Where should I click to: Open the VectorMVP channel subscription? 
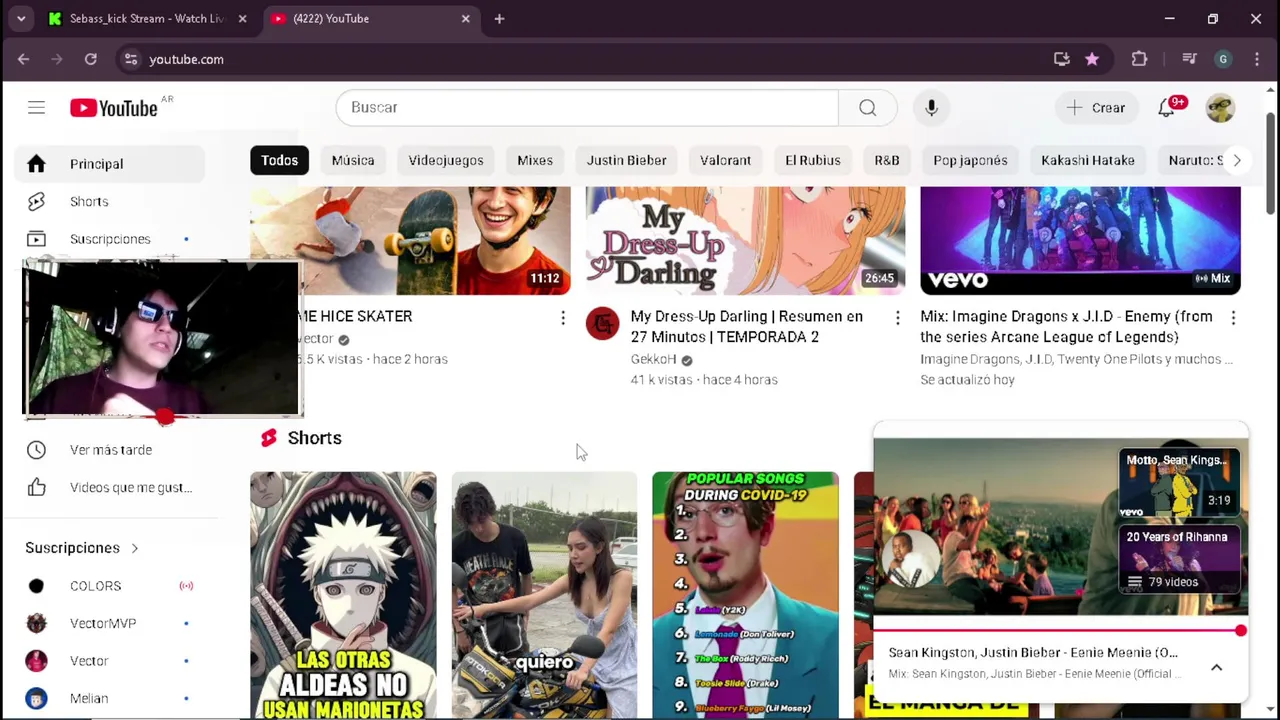pyautogui.click(x=110, y=623)
